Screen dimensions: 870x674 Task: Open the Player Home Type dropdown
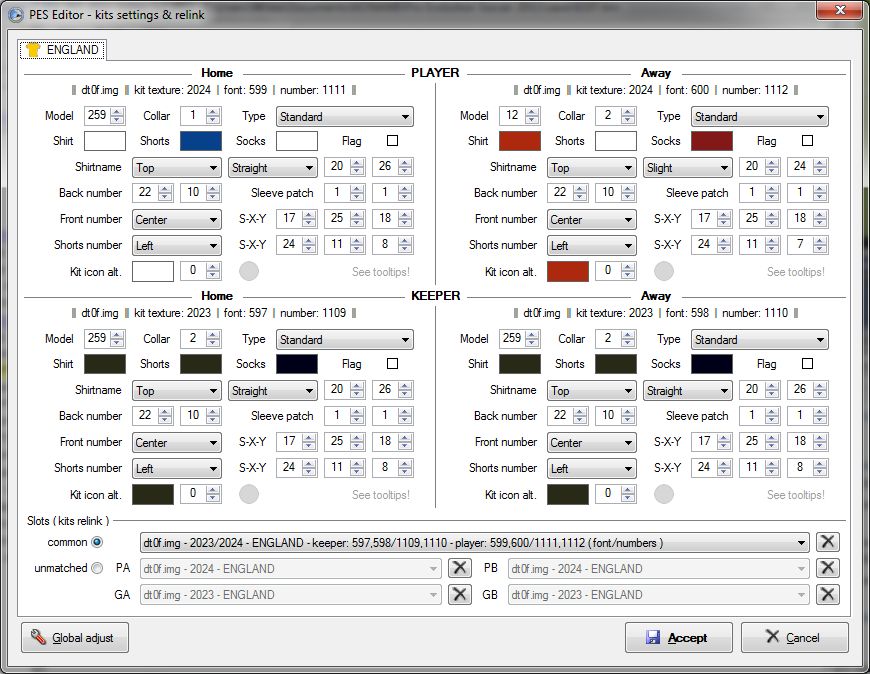tap(344, 117)
